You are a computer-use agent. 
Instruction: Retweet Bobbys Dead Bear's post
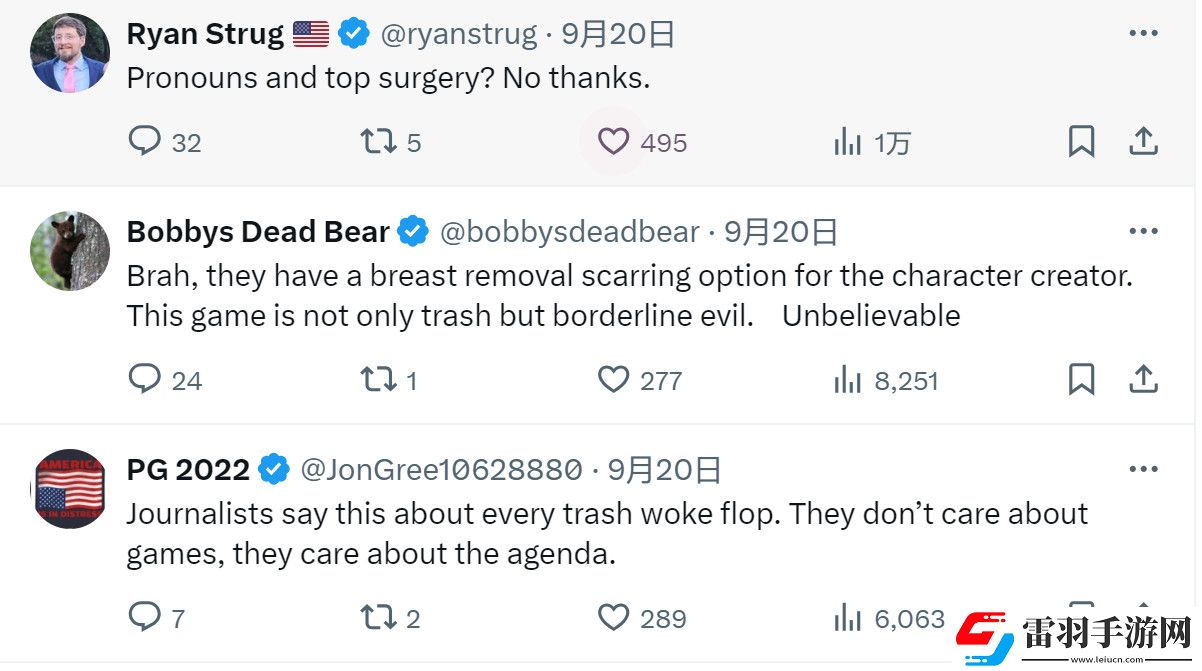[379, 379]
